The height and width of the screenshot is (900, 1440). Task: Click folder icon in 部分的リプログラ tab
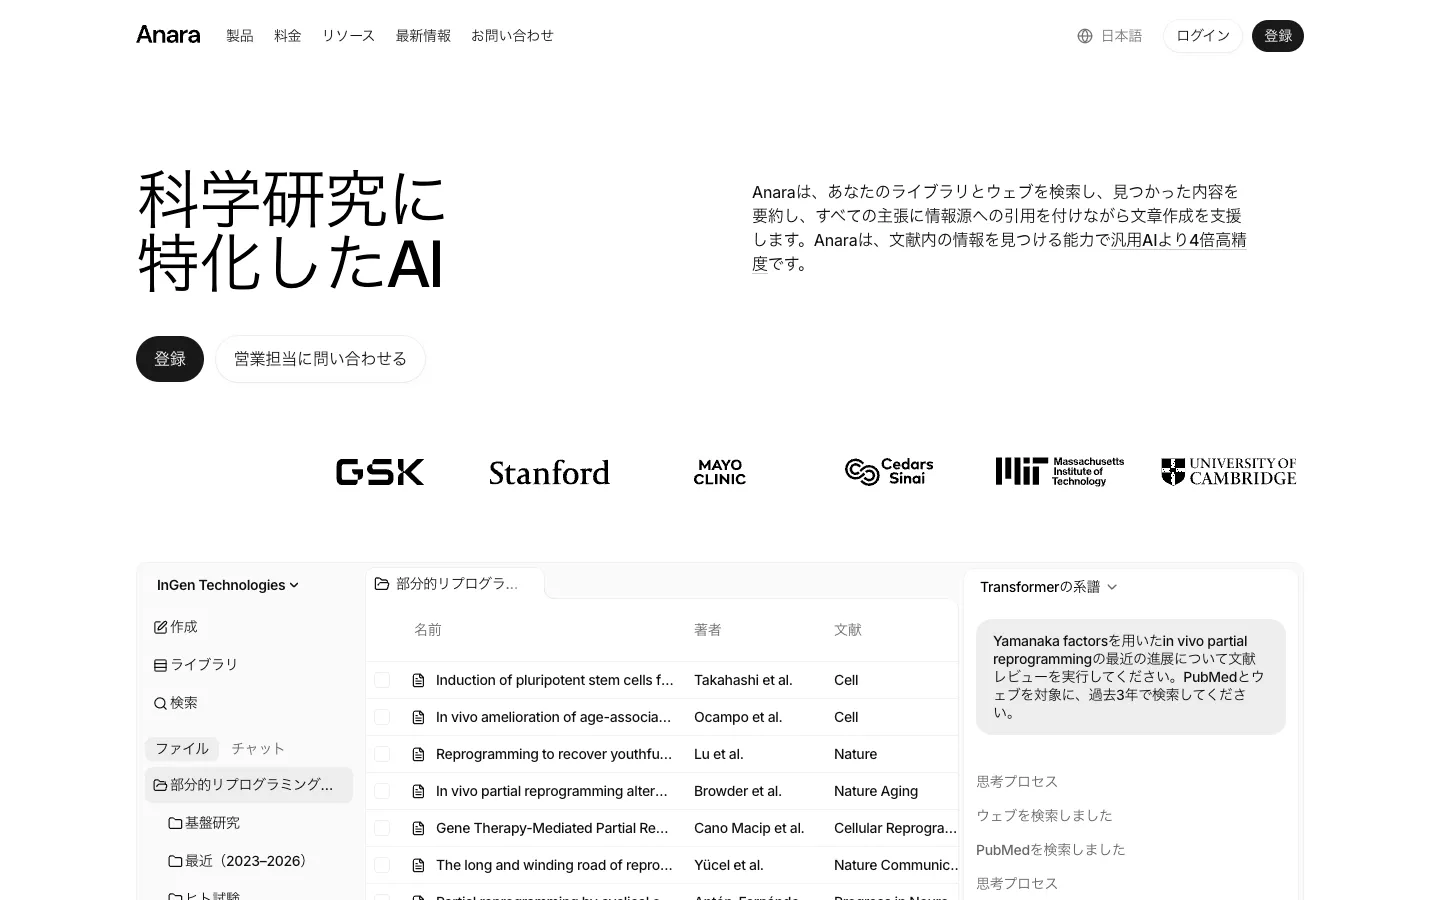(382, 584)
